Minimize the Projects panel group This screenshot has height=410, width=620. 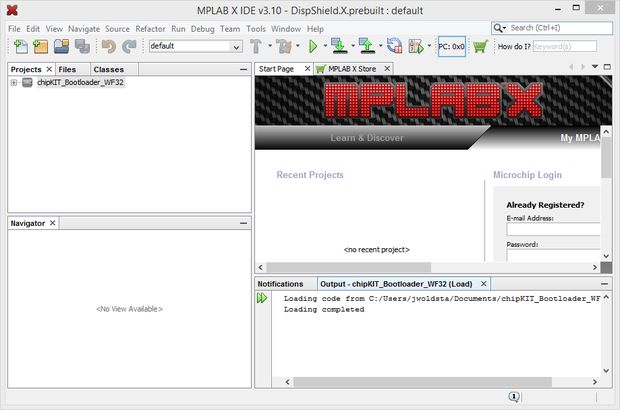[x=243, y=70]
